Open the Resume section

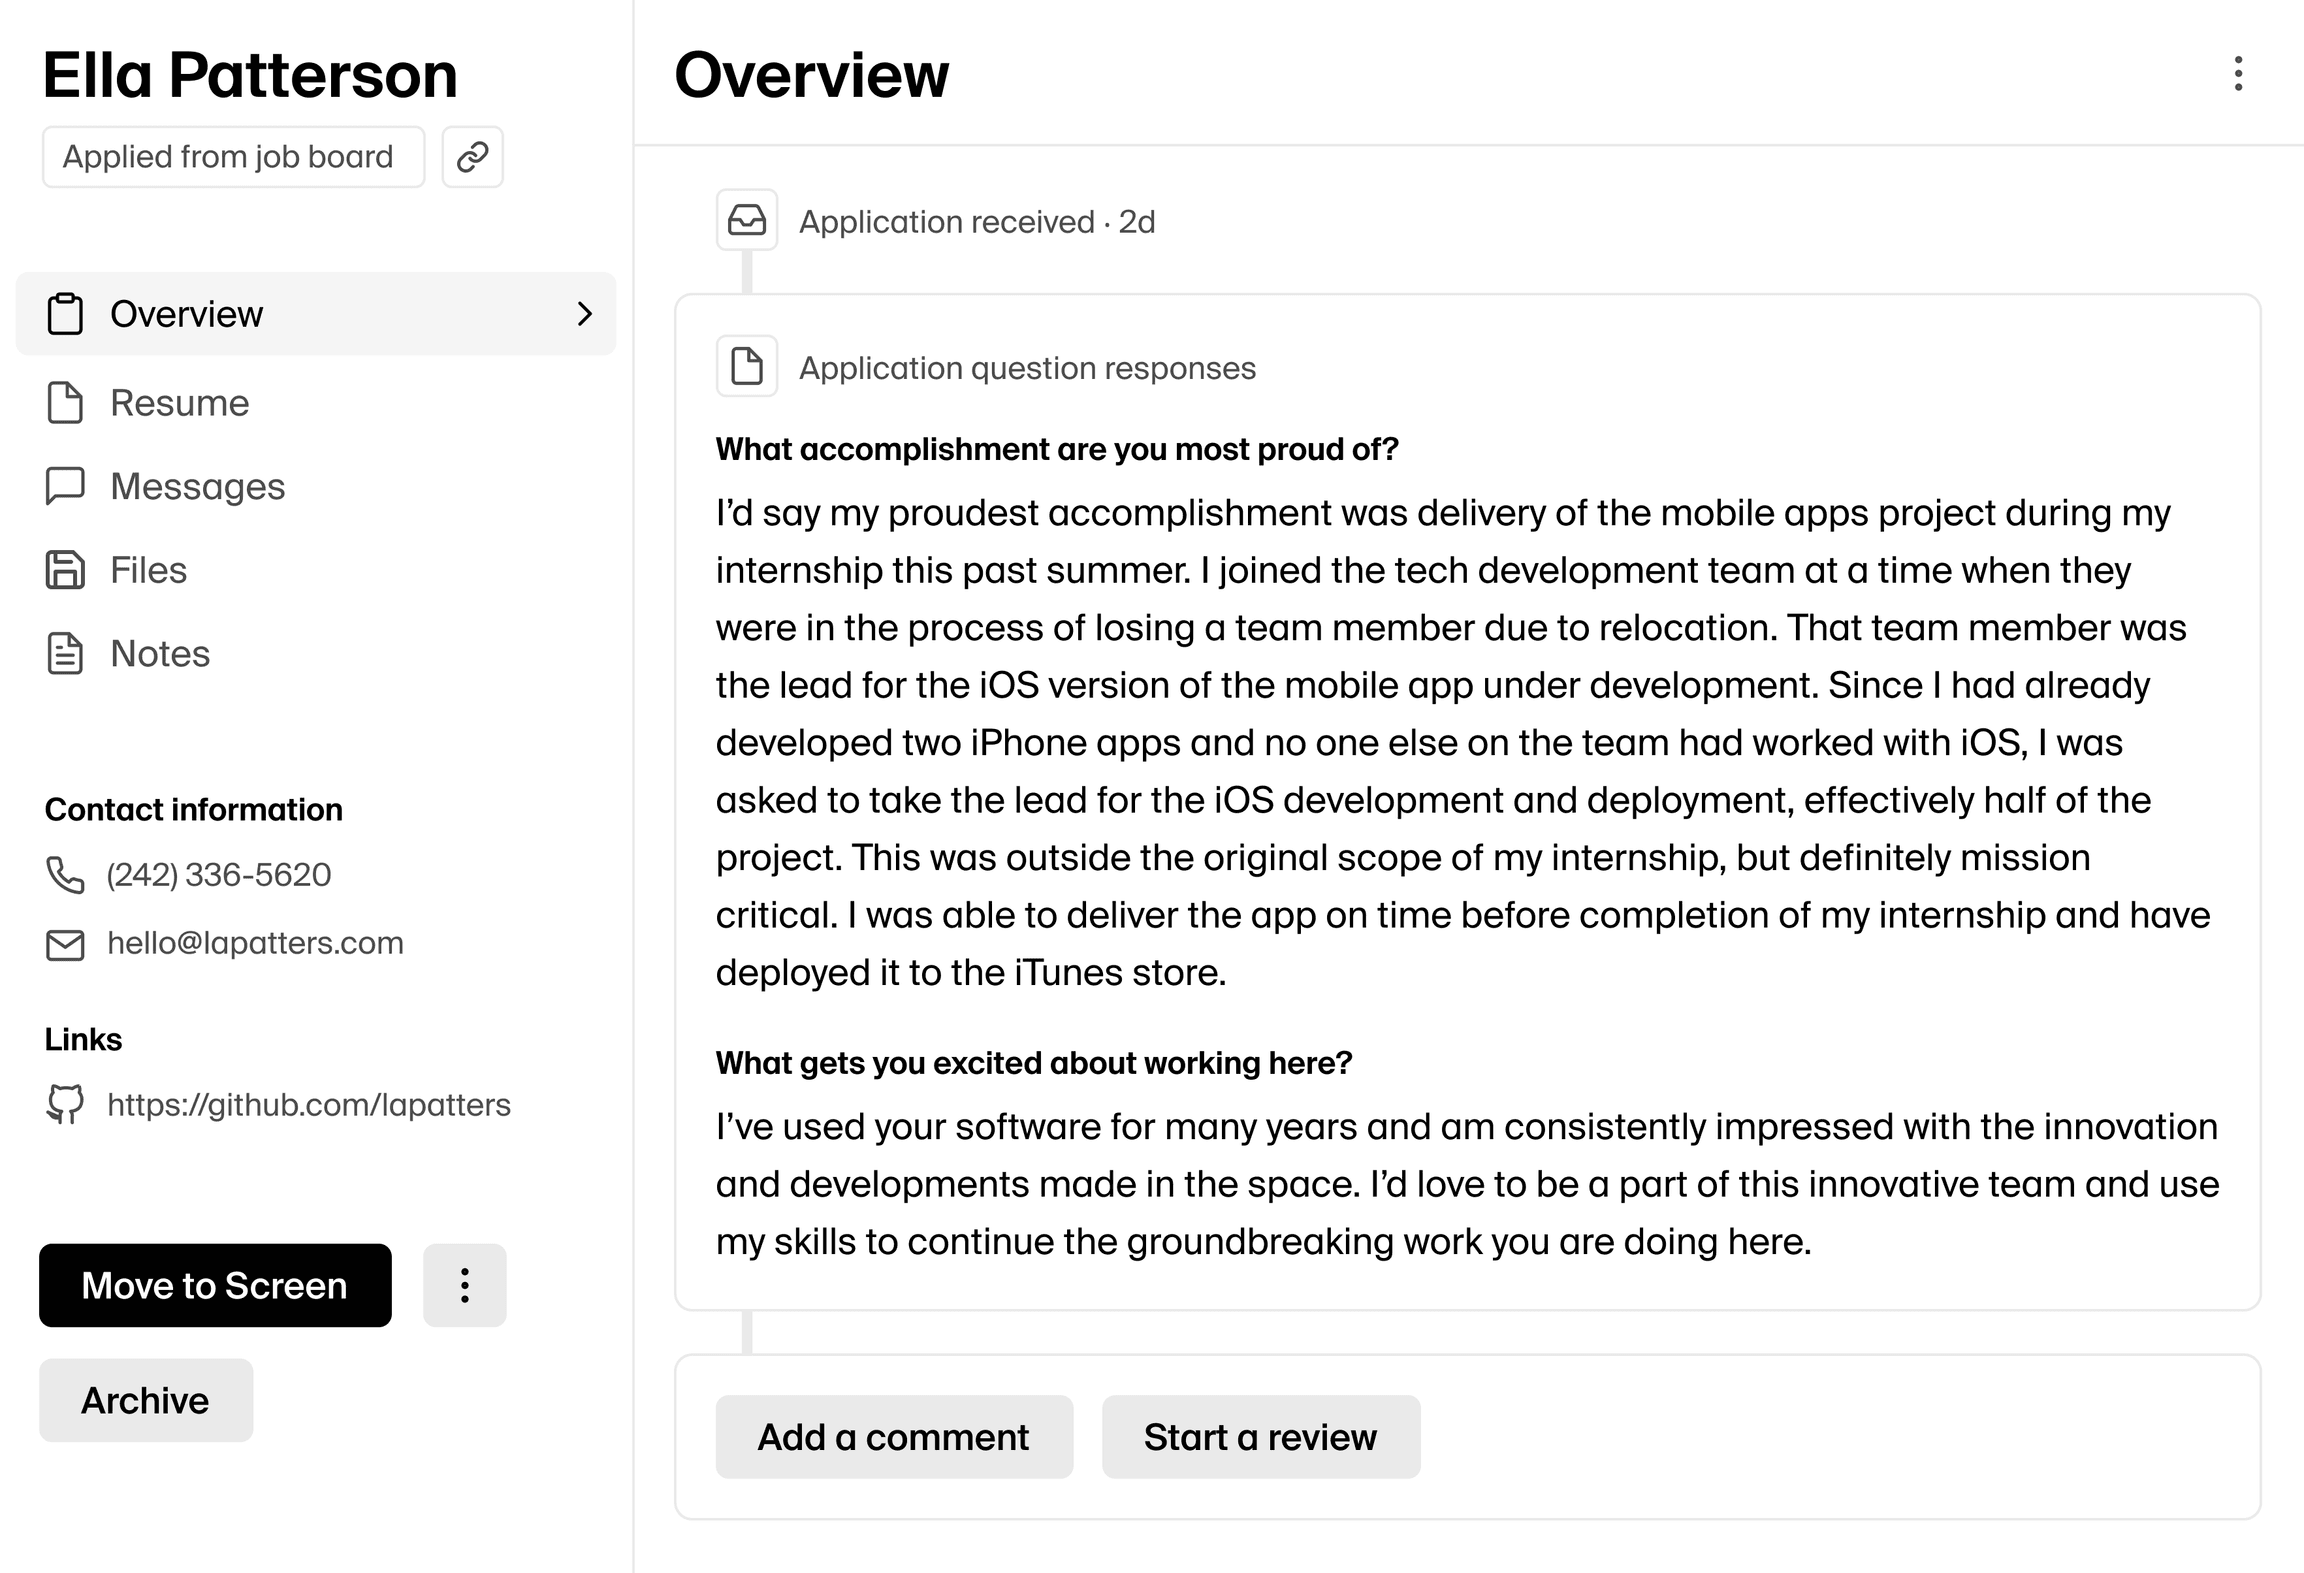click(180, 403)
